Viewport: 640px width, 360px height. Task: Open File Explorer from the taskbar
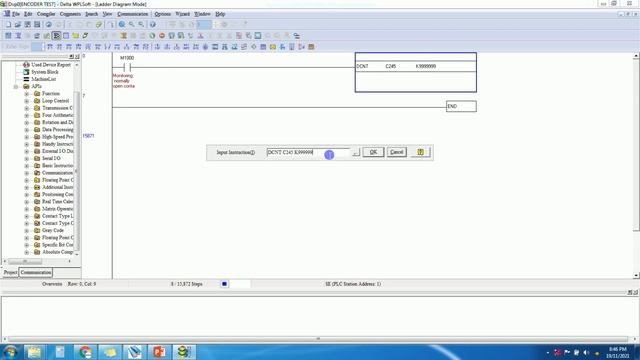(34, 352)
